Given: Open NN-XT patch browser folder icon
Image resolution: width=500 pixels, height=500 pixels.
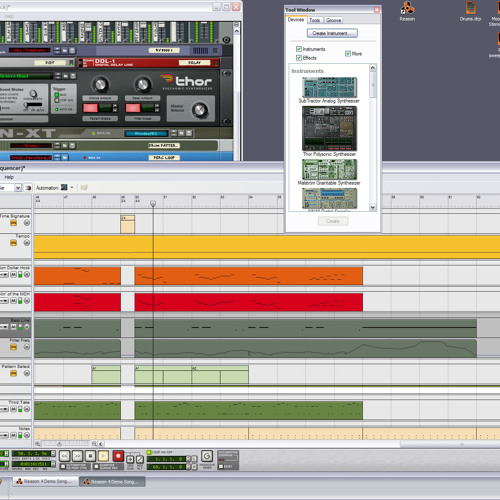Looking at the screenshot, I should tap(181, 133).
